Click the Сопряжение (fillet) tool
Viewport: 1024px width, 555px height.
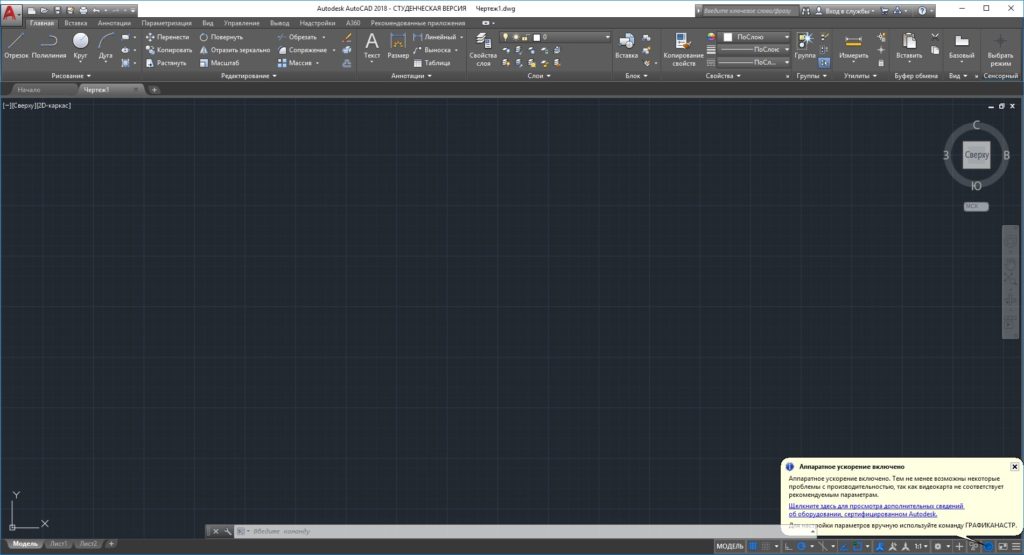coord(302,50)
